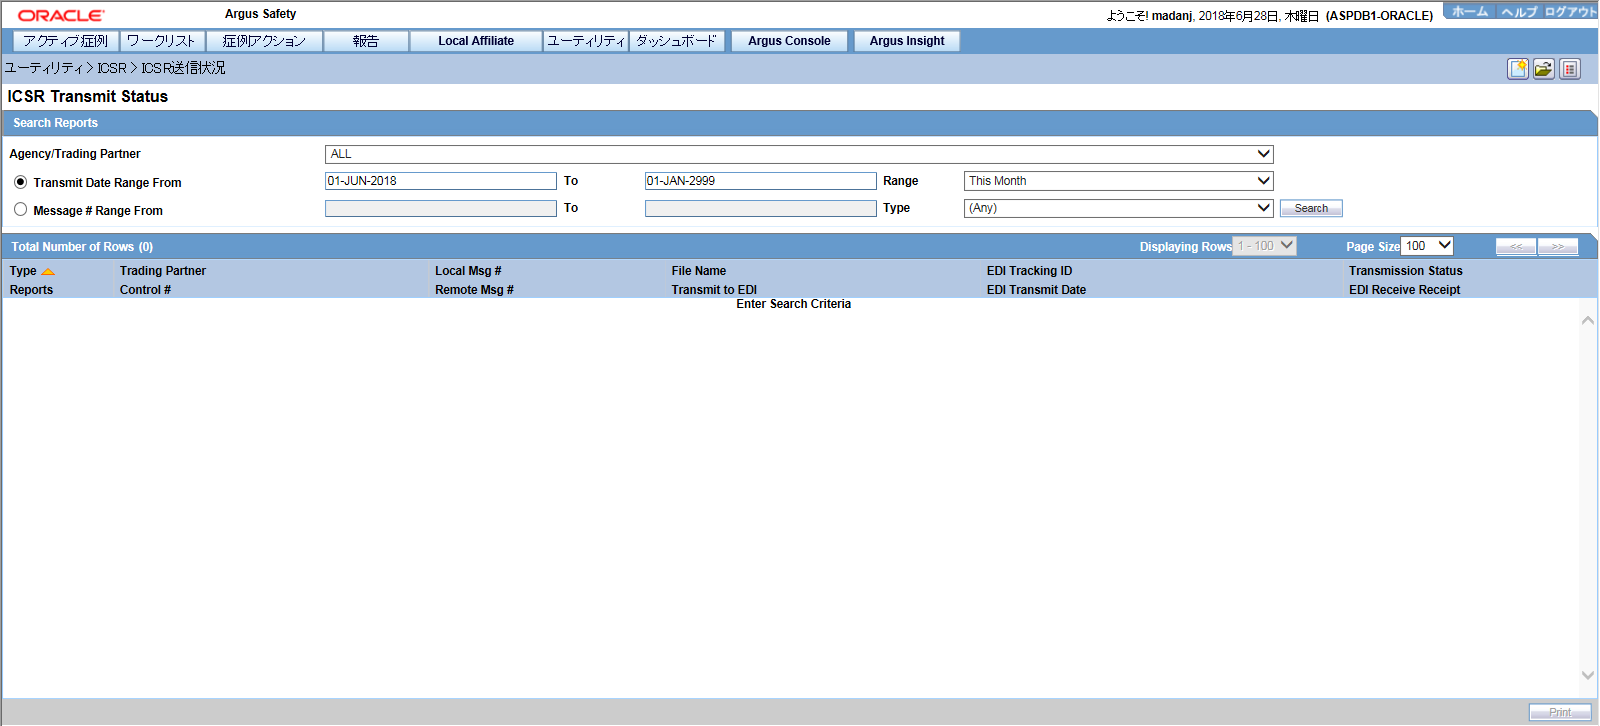Viewport: 1600px width, 726px height.
Task: Go to next page with >> button
Action: tap(1558, 247)
